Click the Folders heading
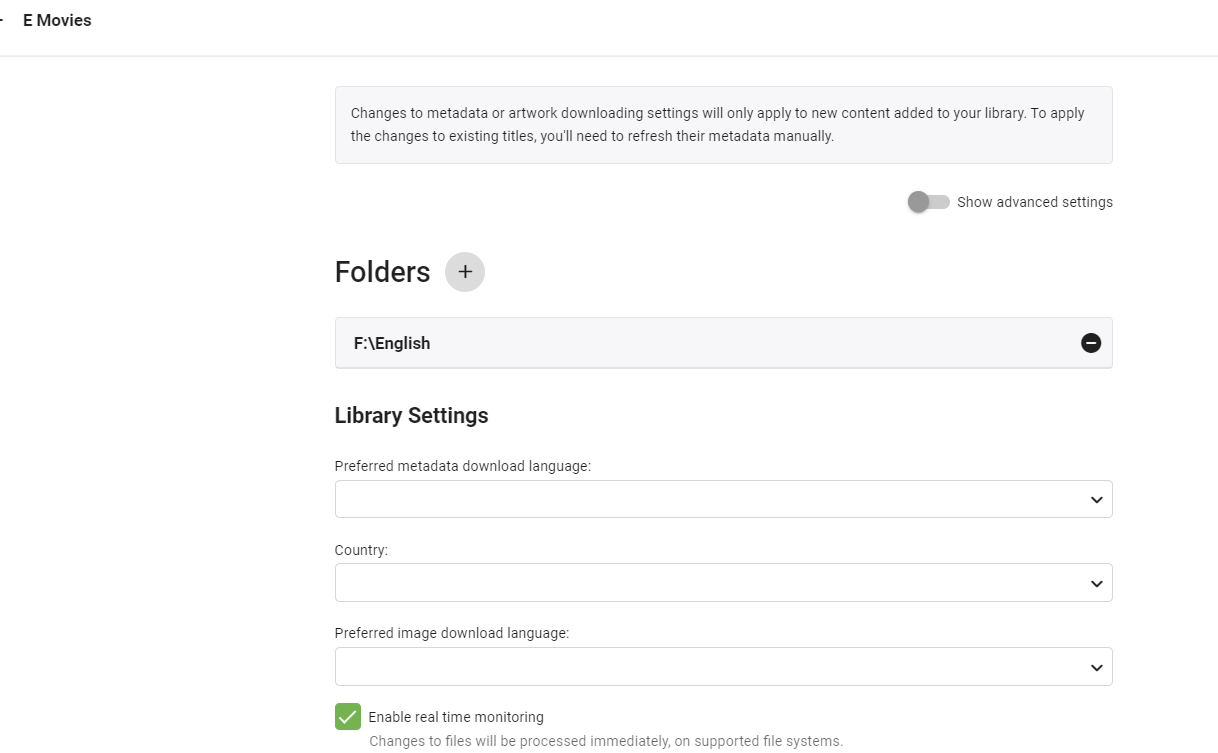1218x753 pixels. point(382,272)
